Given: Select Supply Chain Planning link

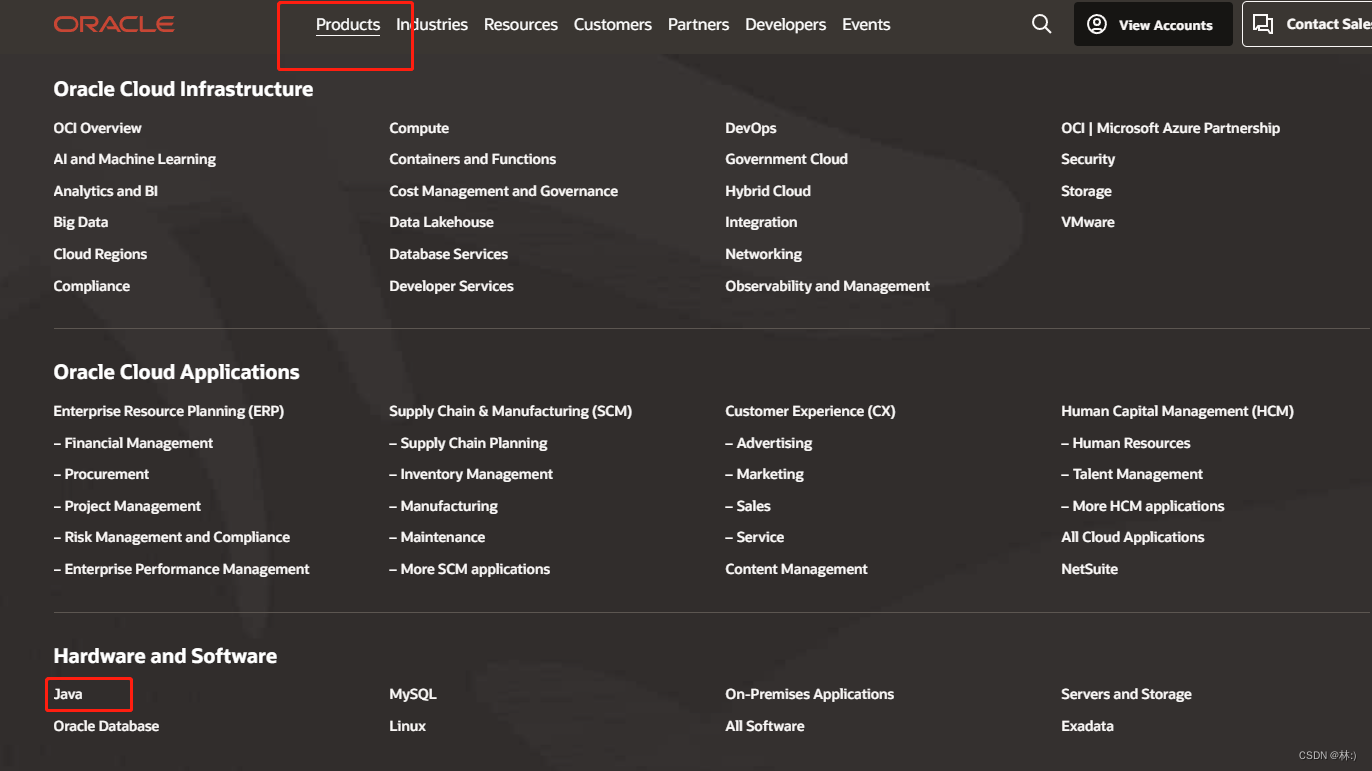Looking at the screenshot, I should tap(468, 443).
